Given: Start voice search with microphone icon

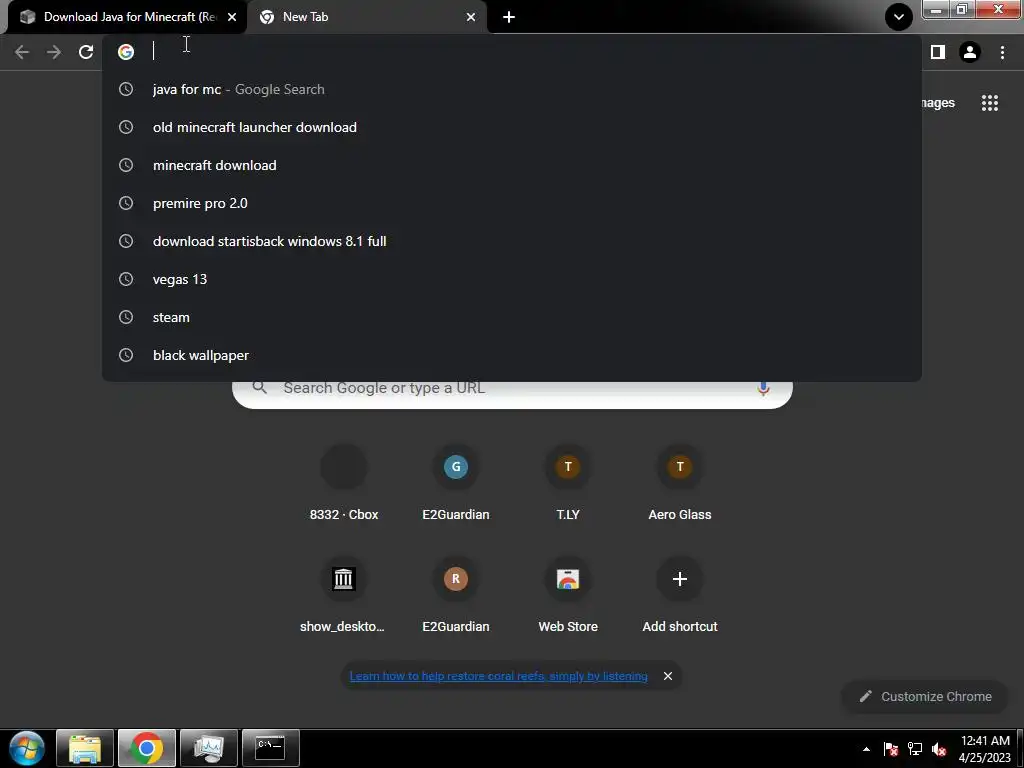Looking at the screenshot, I should point(763,389).
